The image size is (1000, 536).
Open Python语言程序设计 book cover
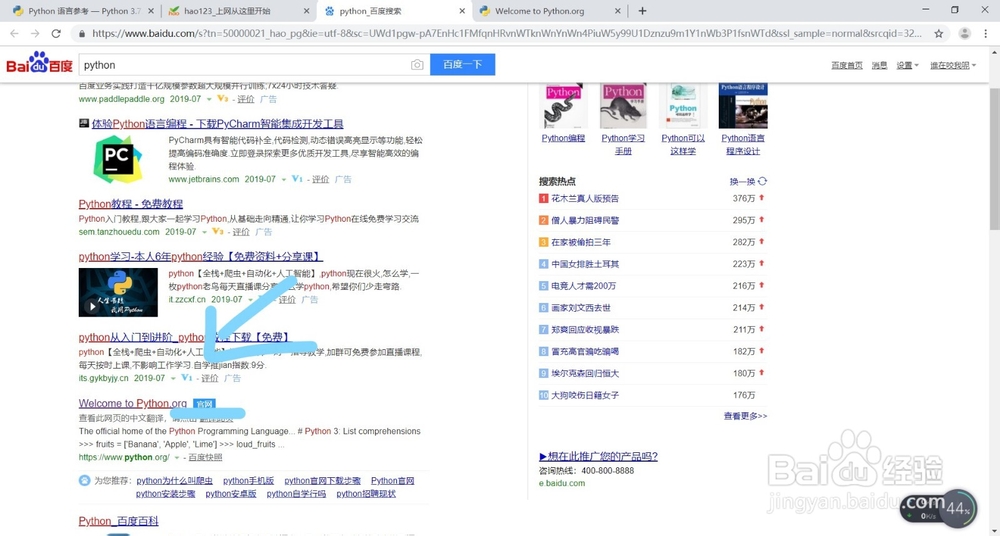[743, 105]
